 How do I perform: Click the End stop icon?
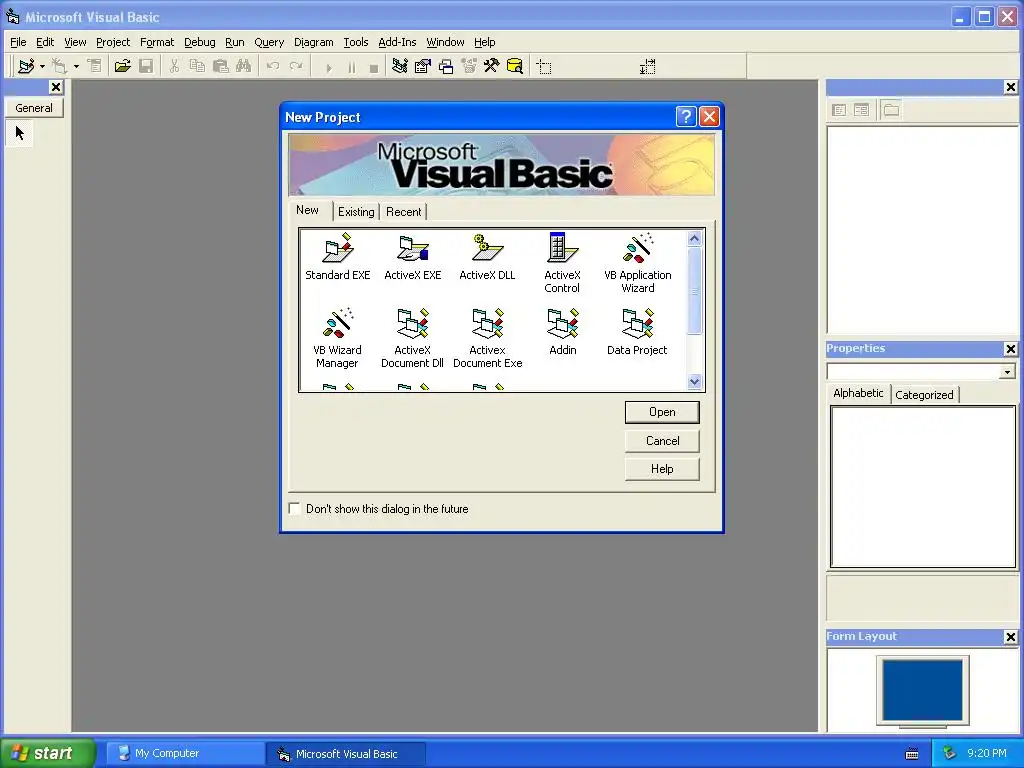374,67
